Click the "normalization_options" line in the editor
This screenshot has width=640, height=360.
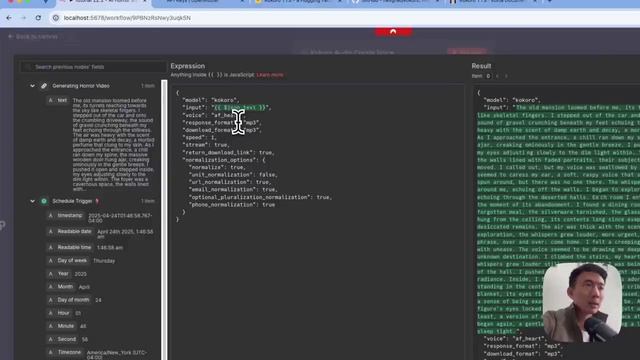click(x=224, y=160)
